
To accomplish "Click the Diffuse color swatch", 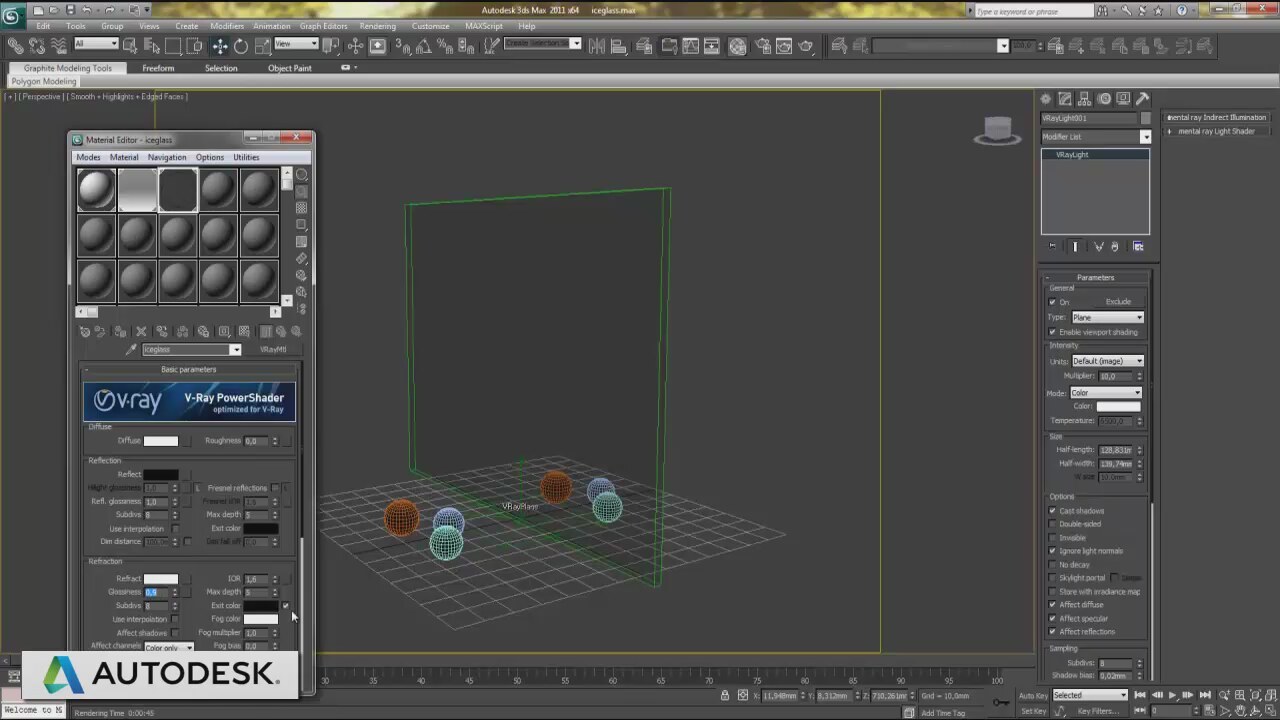I will pos(161,441).
